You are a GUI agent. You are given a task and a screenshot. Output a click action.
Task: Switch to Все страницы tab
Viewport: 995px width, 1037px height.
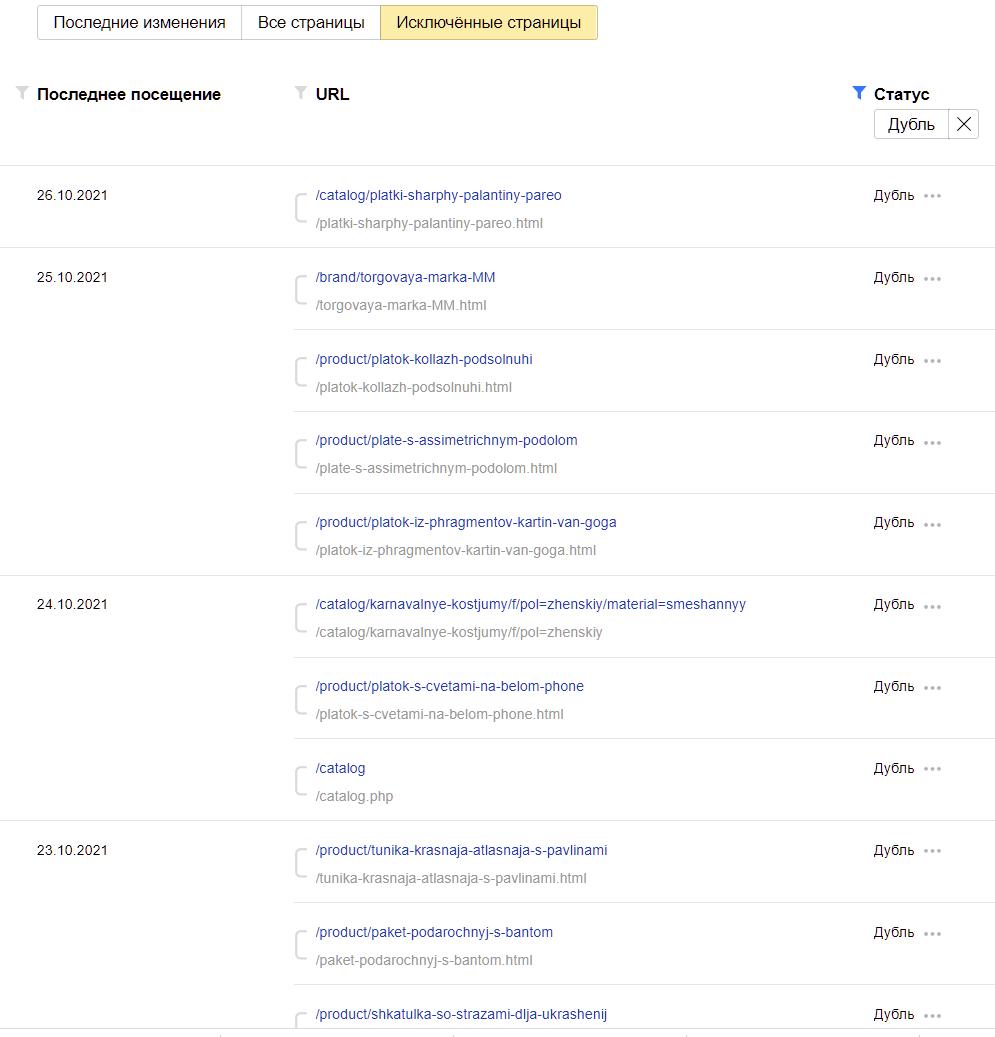(311, 22)
